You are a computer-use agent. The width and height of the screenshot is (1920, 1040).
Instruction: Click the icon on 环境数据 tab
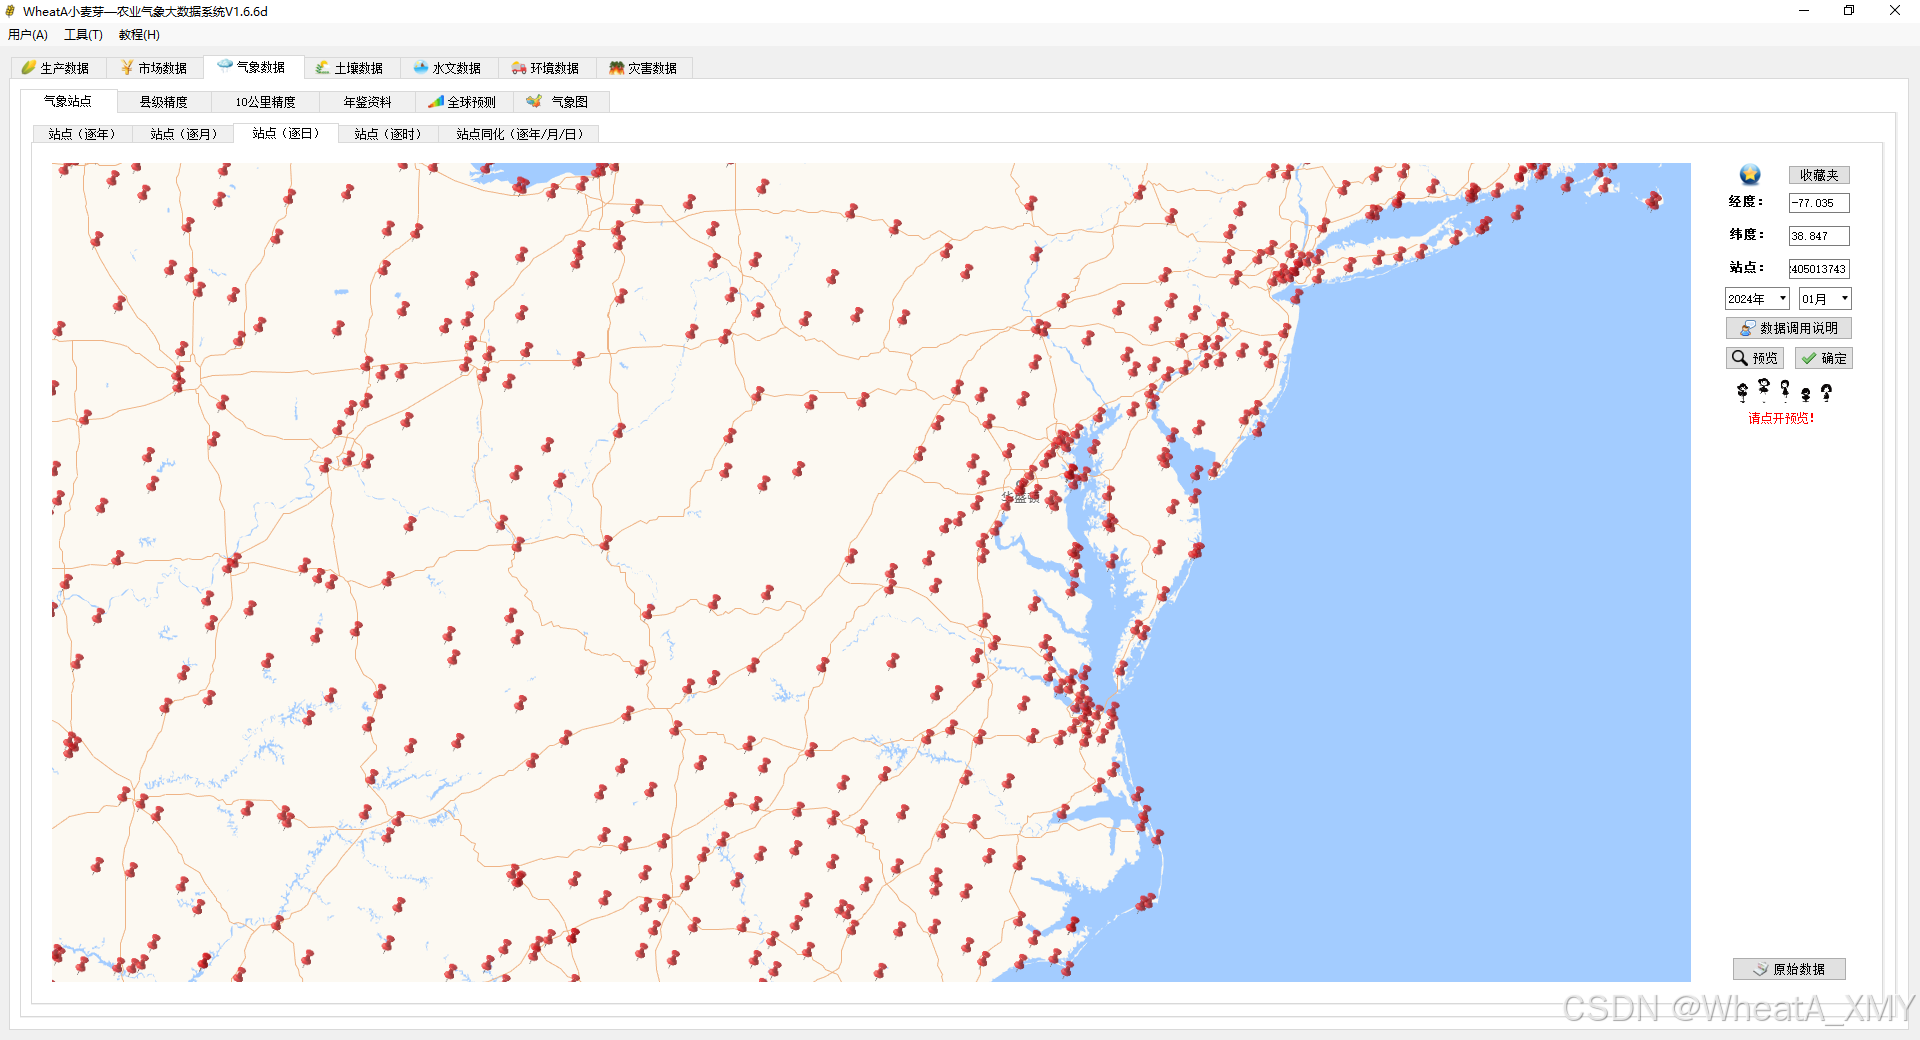click(519, 68)
